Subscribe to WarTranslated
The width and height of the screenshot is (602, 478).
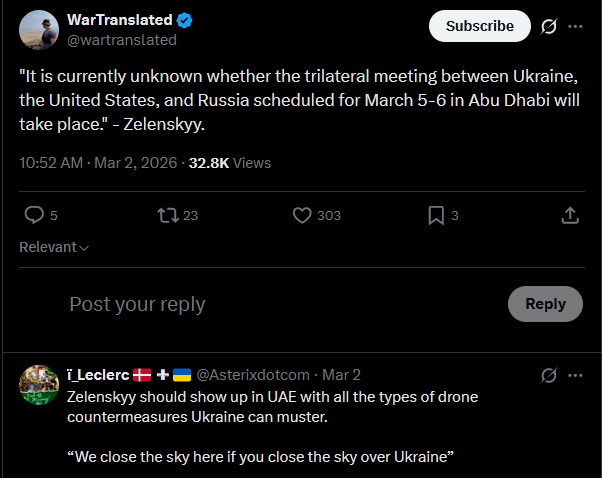479,26
